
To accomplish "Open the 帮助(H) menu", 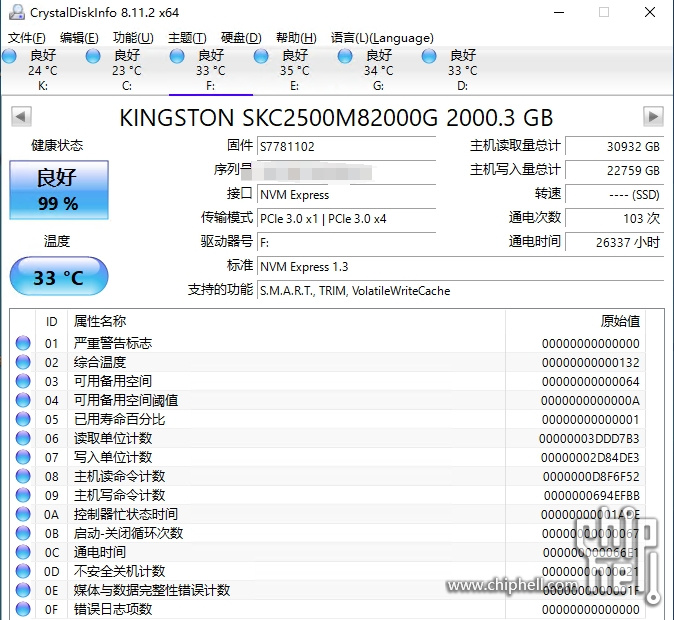I will pyautogui.click(x=296, y=38).
